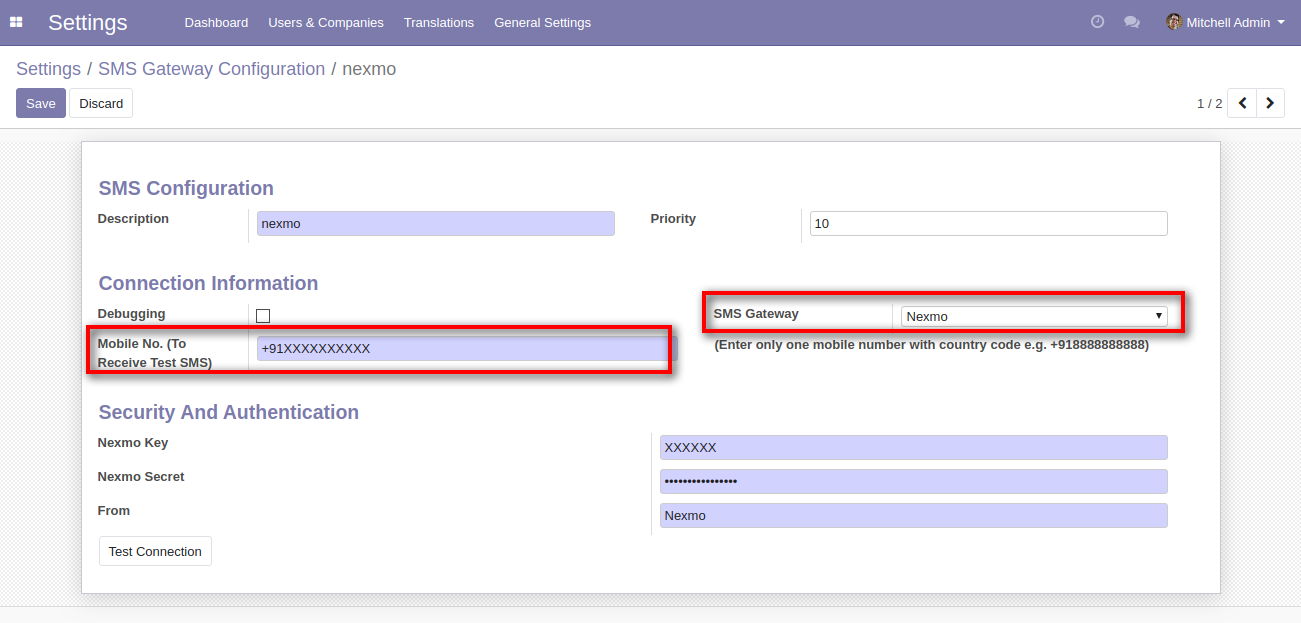1301x623 pixels.
Task: Click the Settings app title
Action: click(88, 22)
